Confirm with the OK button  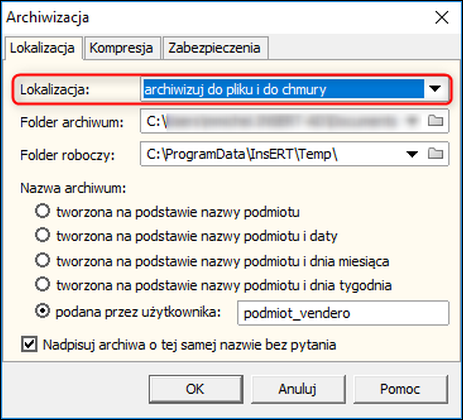tap(196, 389)
